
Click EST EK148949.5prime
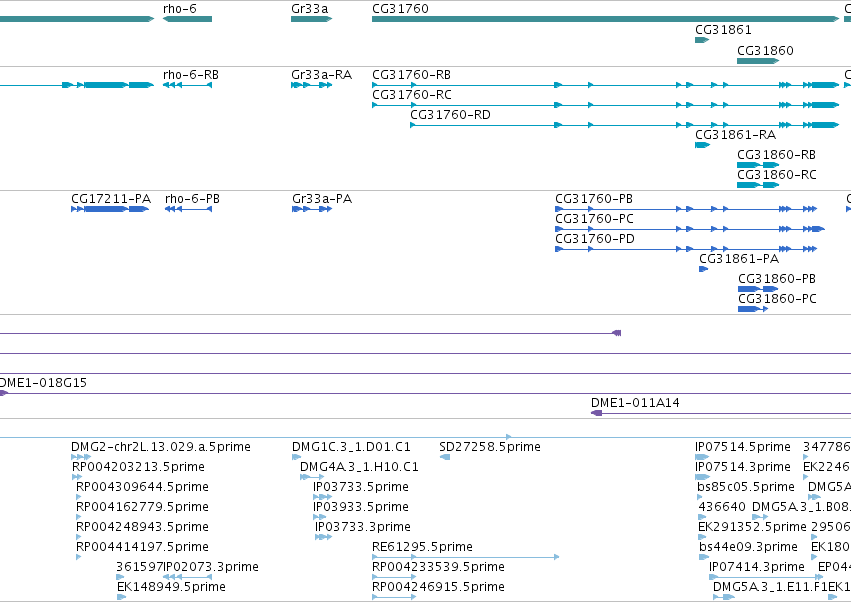(x=122, y=597)
